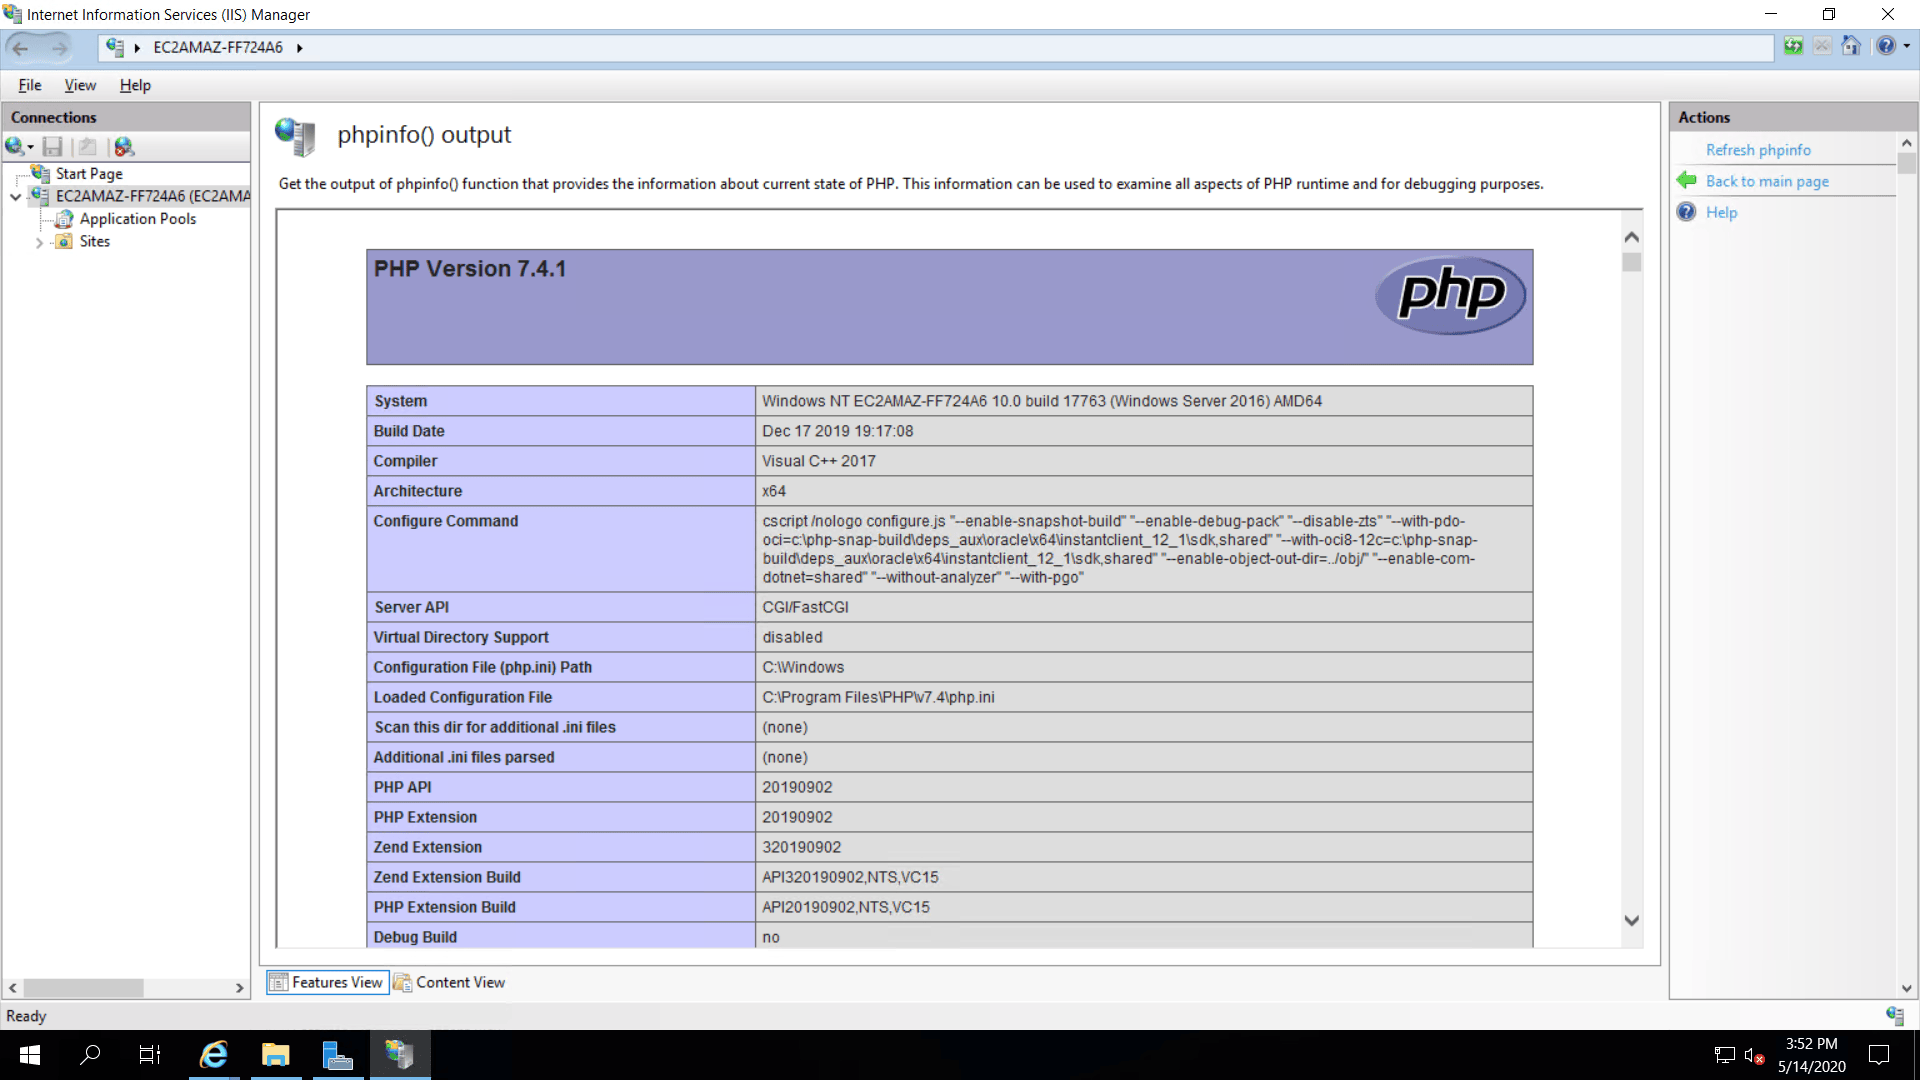Click the Forward navigation arrow
1920x1080 pixels.
60,47
